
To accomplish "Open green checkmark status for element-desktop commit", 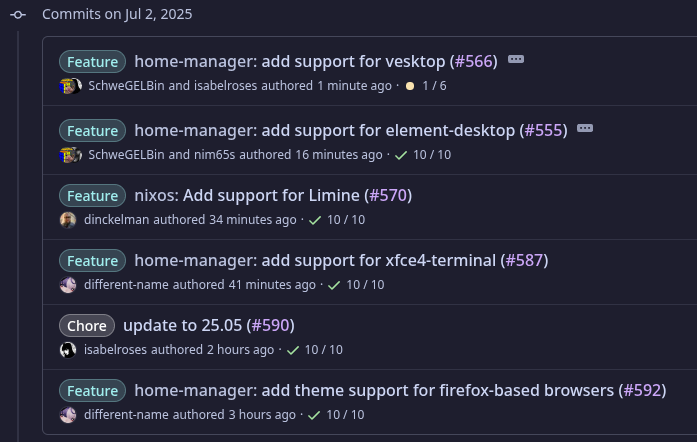I will (401, 155).
